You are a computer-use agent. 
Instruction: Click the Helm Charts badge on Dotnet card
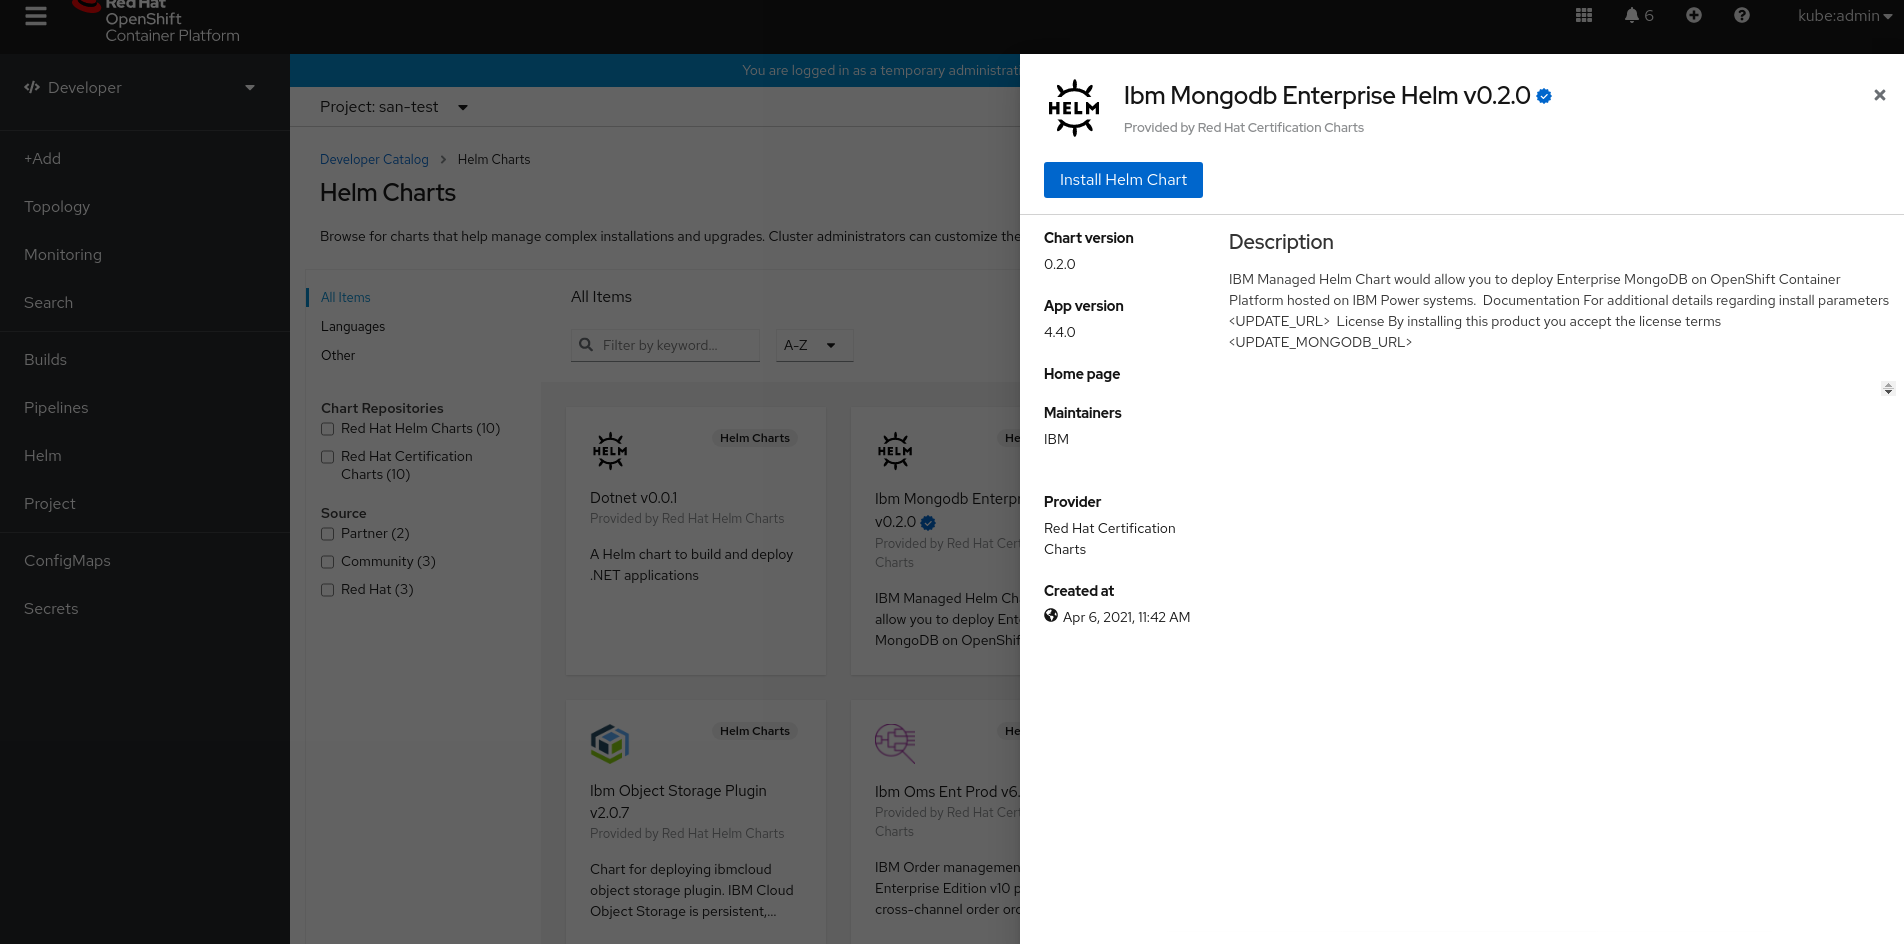(755, 438)
